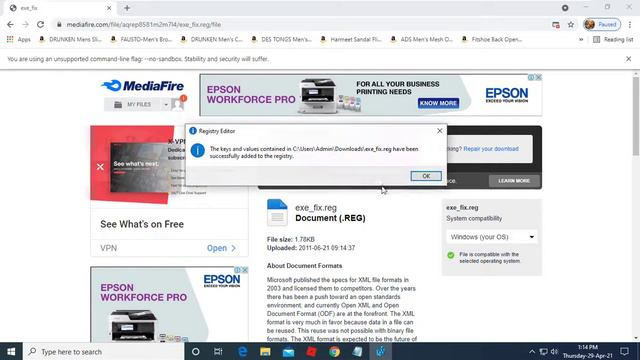Reload the MediaFire page
This screenshot has width=640, height=360.
tap(40, 24)
